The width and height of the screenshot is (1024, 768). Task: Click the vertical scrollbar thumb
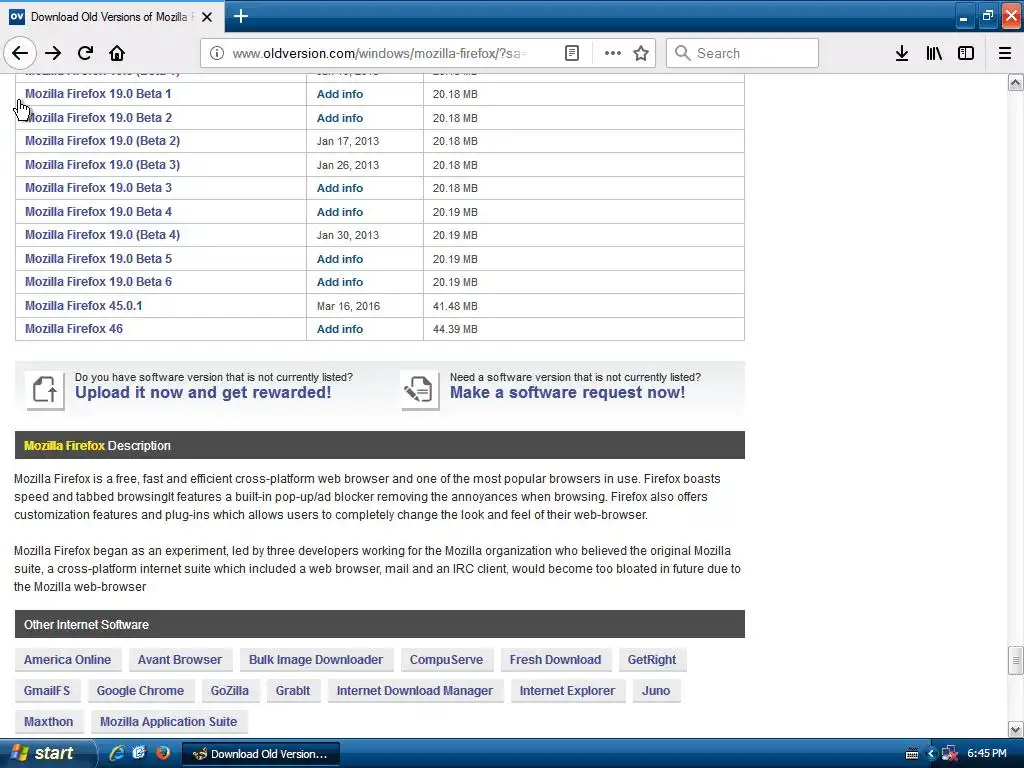1016,660
